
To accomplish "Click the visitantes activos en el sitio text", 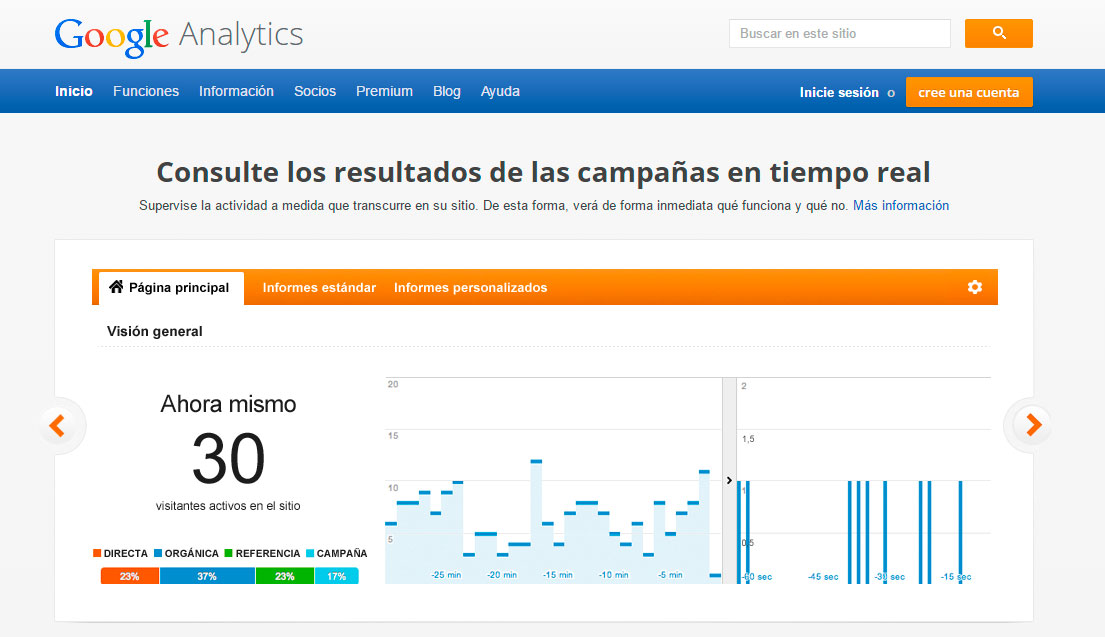I will pos(228,505).
